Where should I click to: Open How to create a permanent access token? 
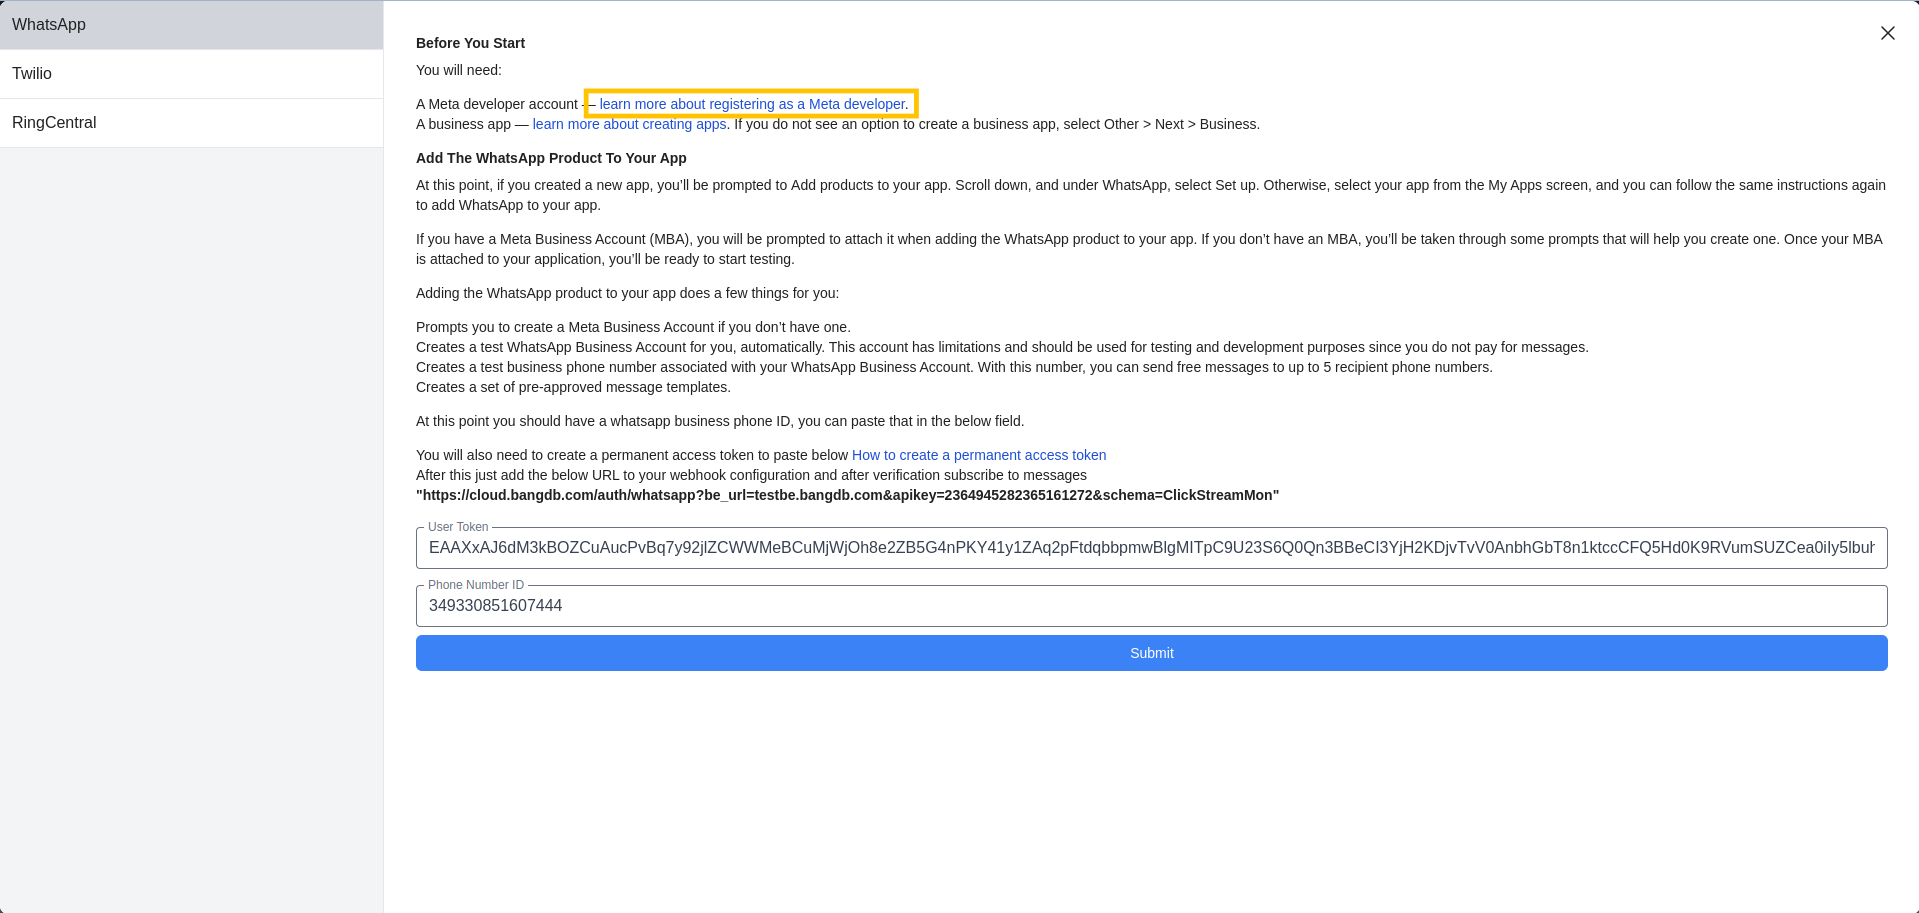pos(979,455)
